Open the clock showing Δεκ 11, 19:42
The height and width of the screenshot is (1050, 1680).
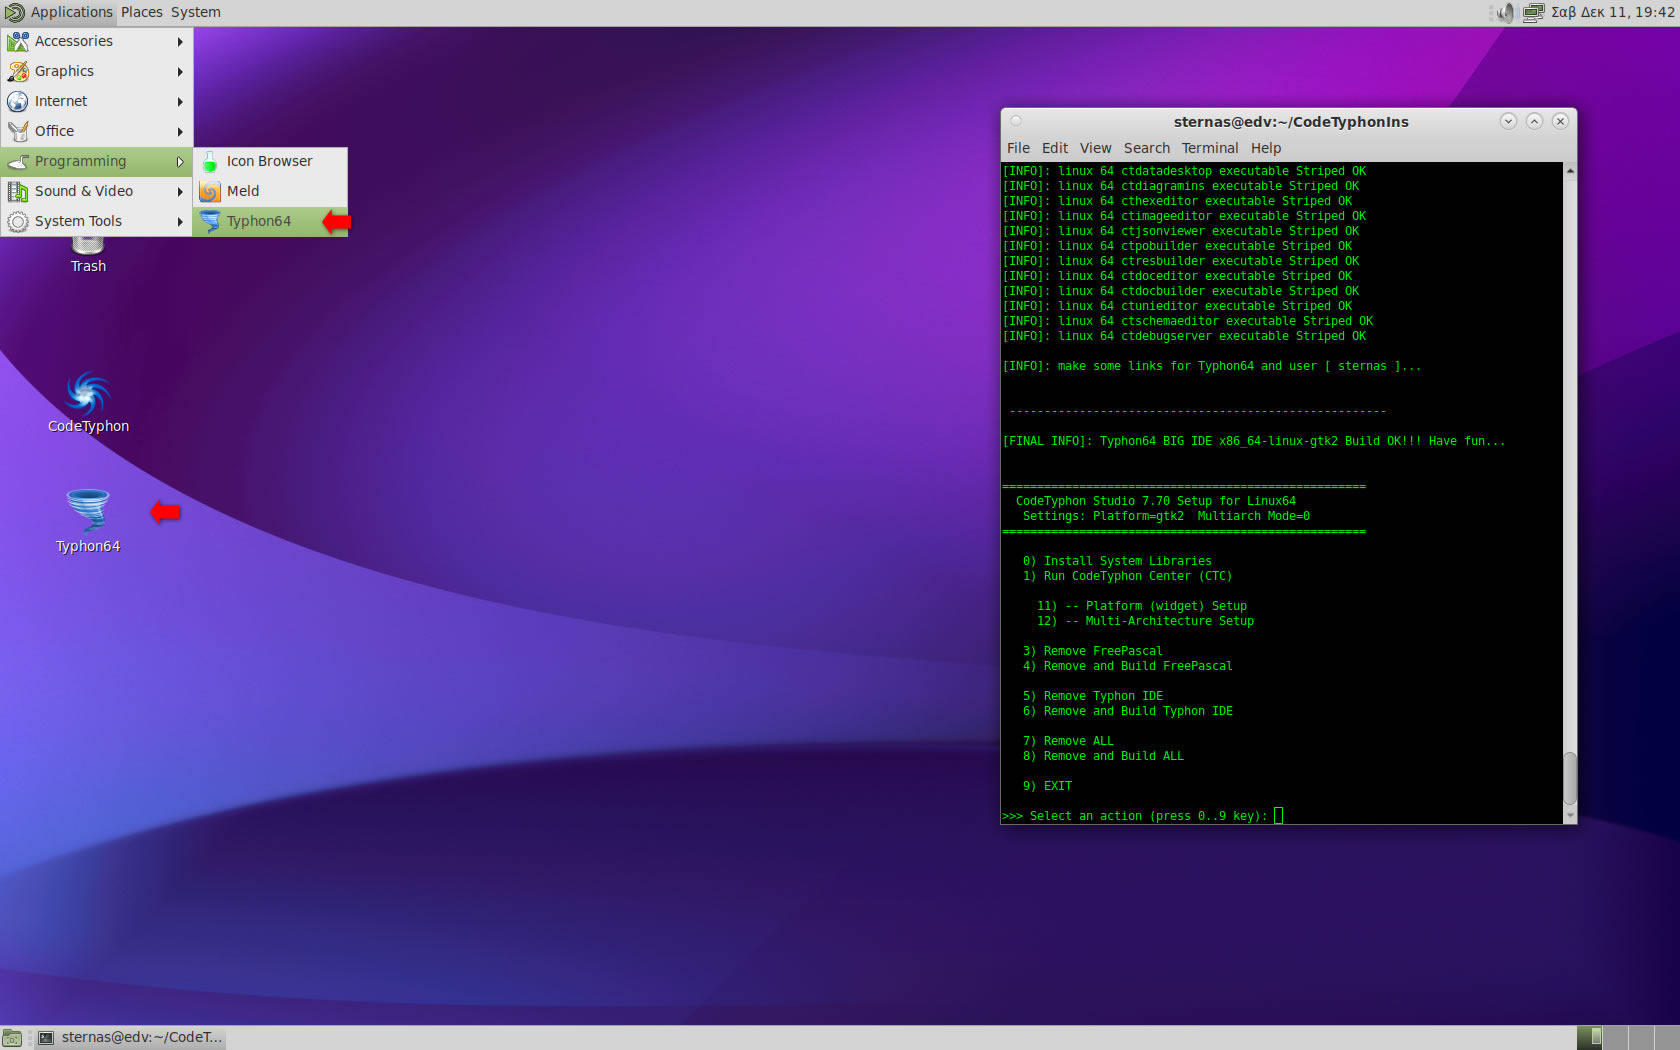pyautogui.click(x=1612, y=12)
